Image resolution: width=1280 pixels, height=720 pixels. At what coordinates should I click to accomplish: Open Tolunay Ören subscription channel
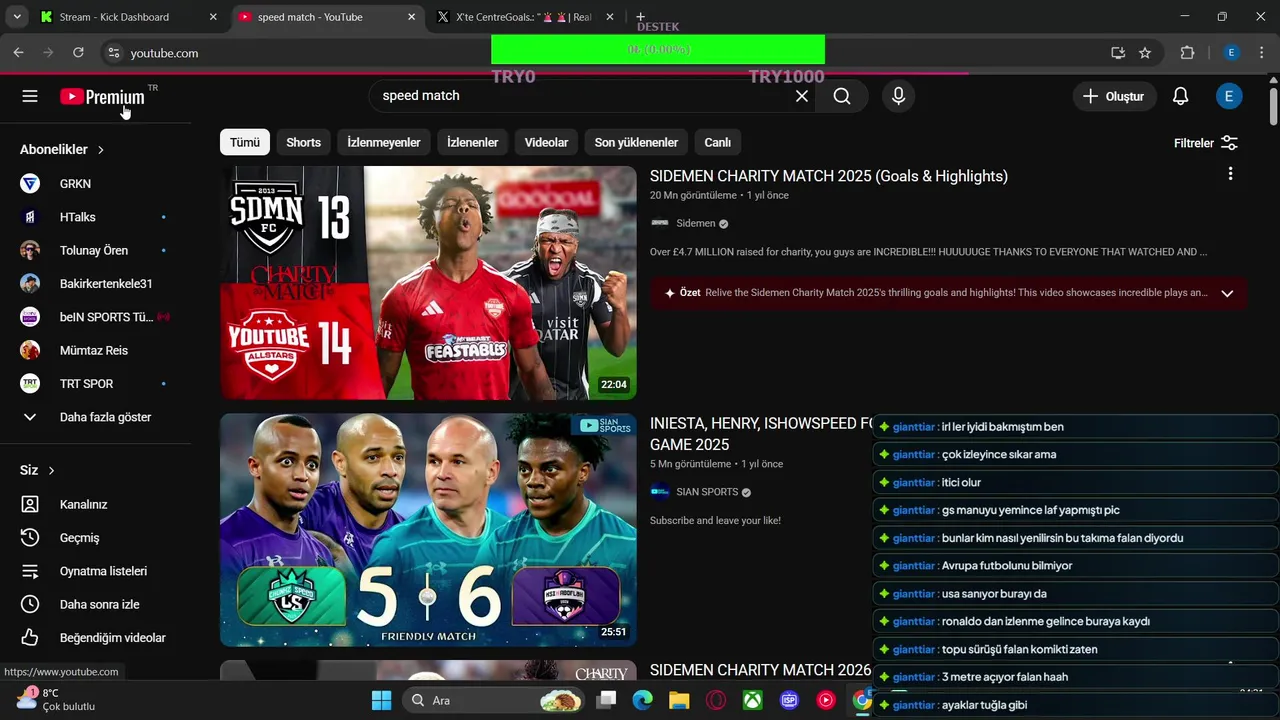pos(95,250)
